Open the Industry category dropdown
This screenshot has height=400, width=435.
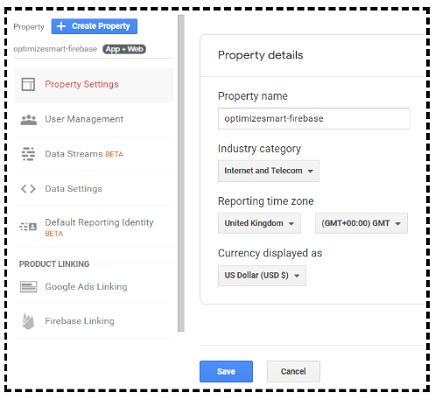269,171
